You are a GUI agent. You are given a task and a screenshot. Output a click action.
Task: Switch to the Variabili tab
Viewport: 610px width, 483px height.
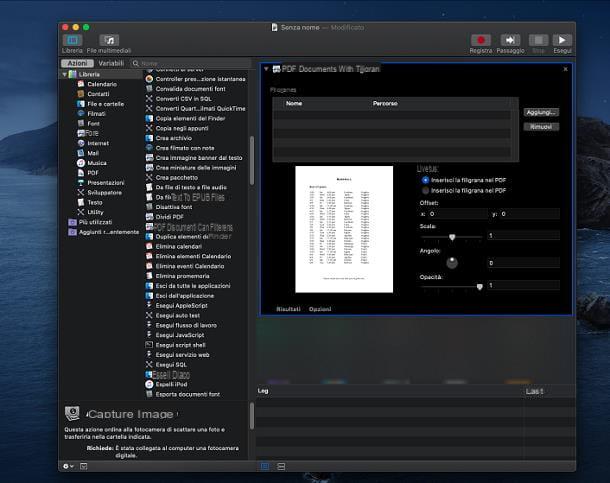click(x=111, y=63)
